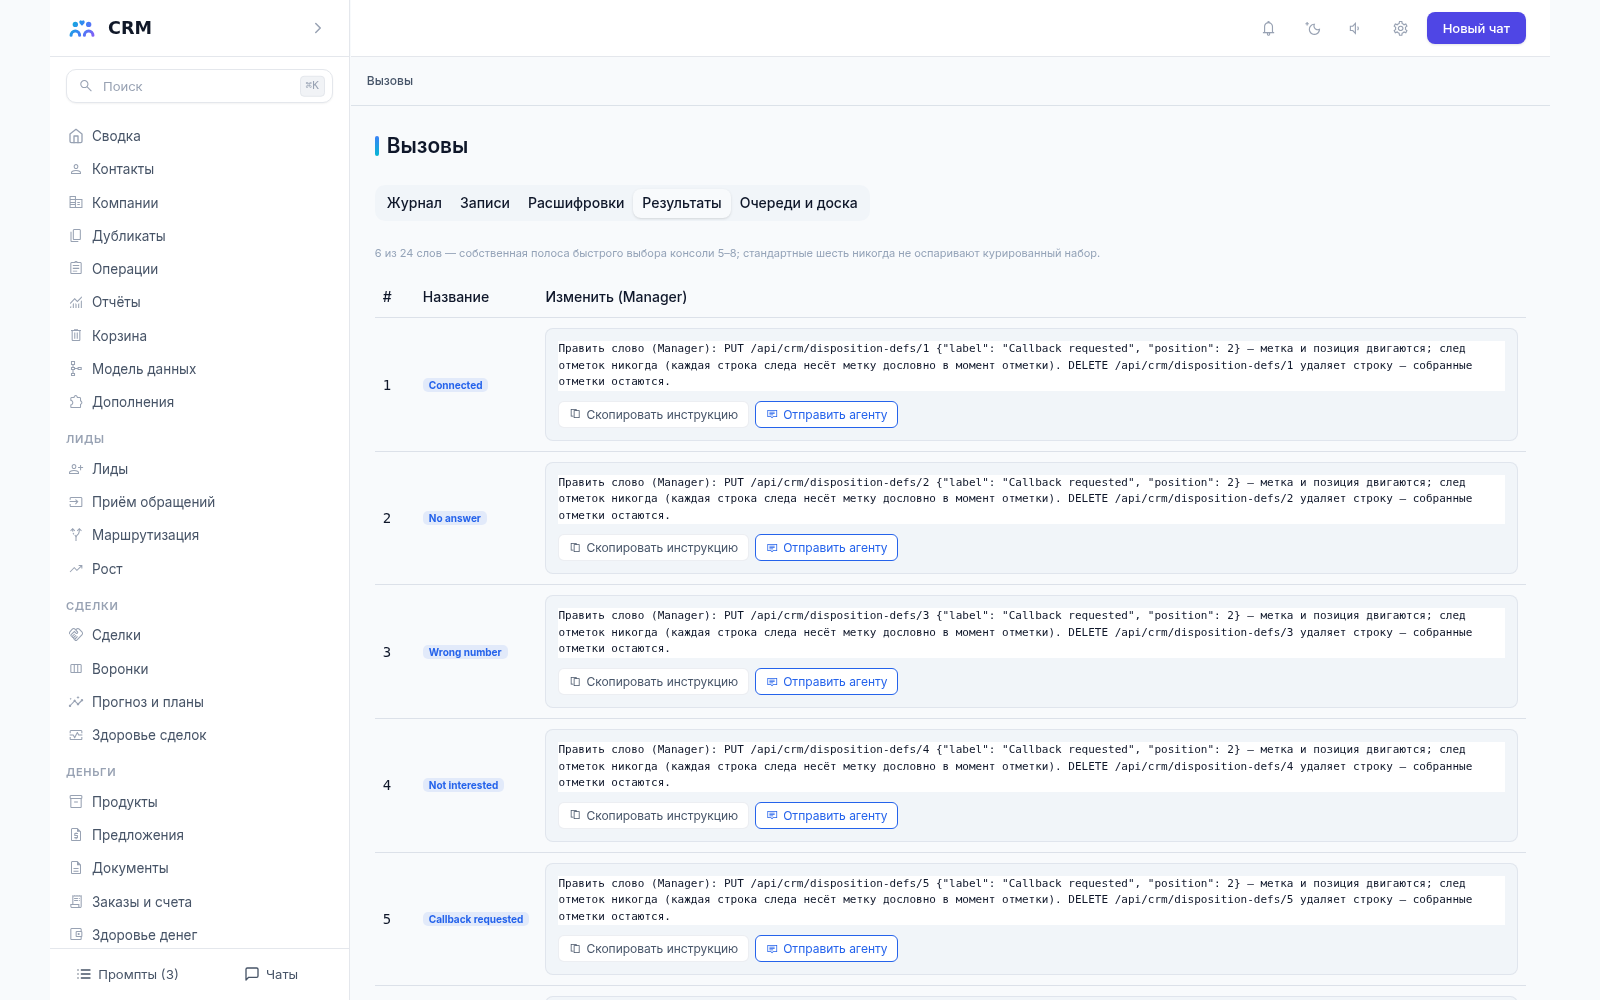This screenshot has height=1000, width=1600.
Task: Open Предложения
Action: 199,835
